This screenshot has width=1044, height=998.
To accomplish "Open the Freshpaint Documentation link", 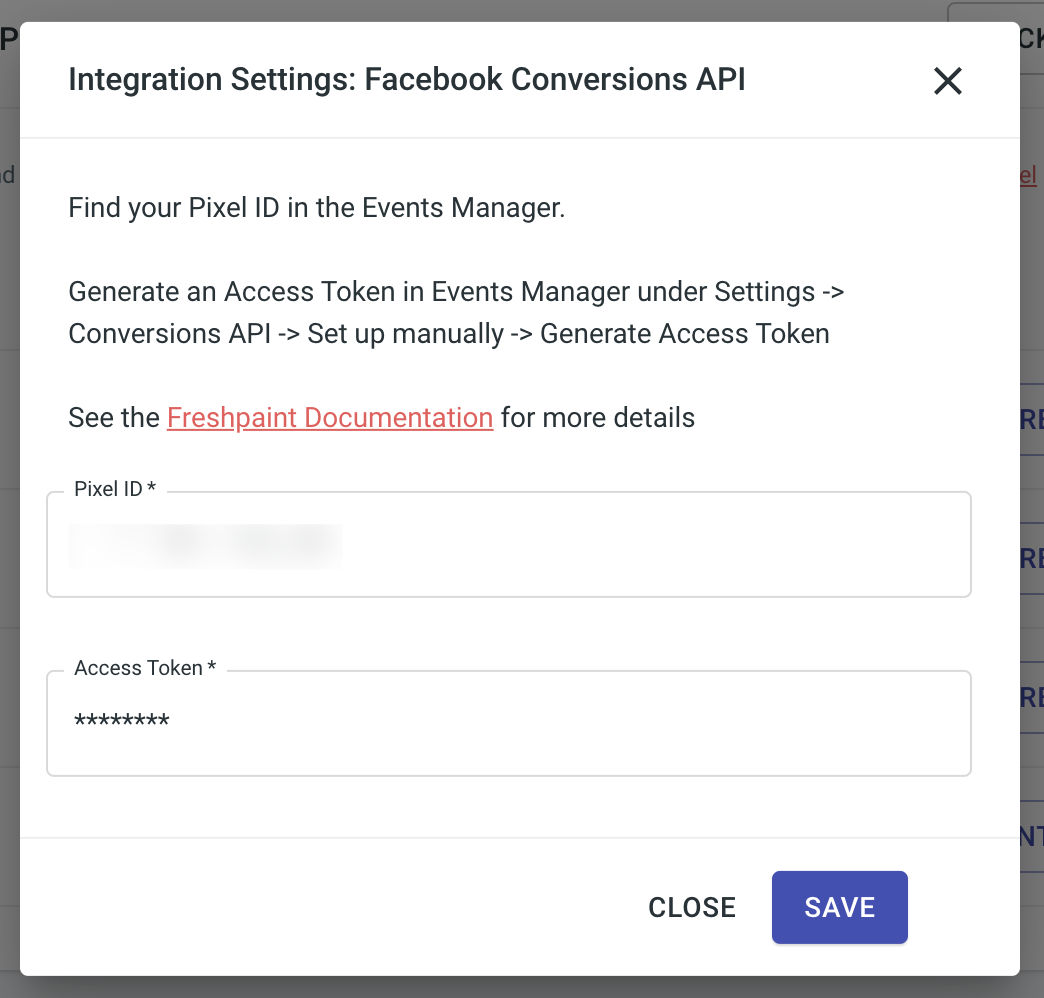I will tap(330, 417).
